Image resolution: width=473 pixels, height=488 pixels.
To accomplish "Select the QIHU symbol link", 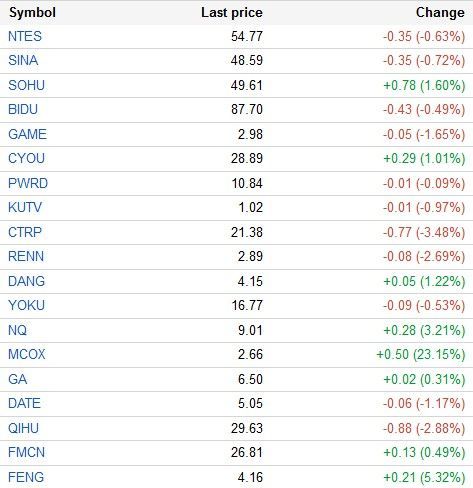I will pos(23,428).
